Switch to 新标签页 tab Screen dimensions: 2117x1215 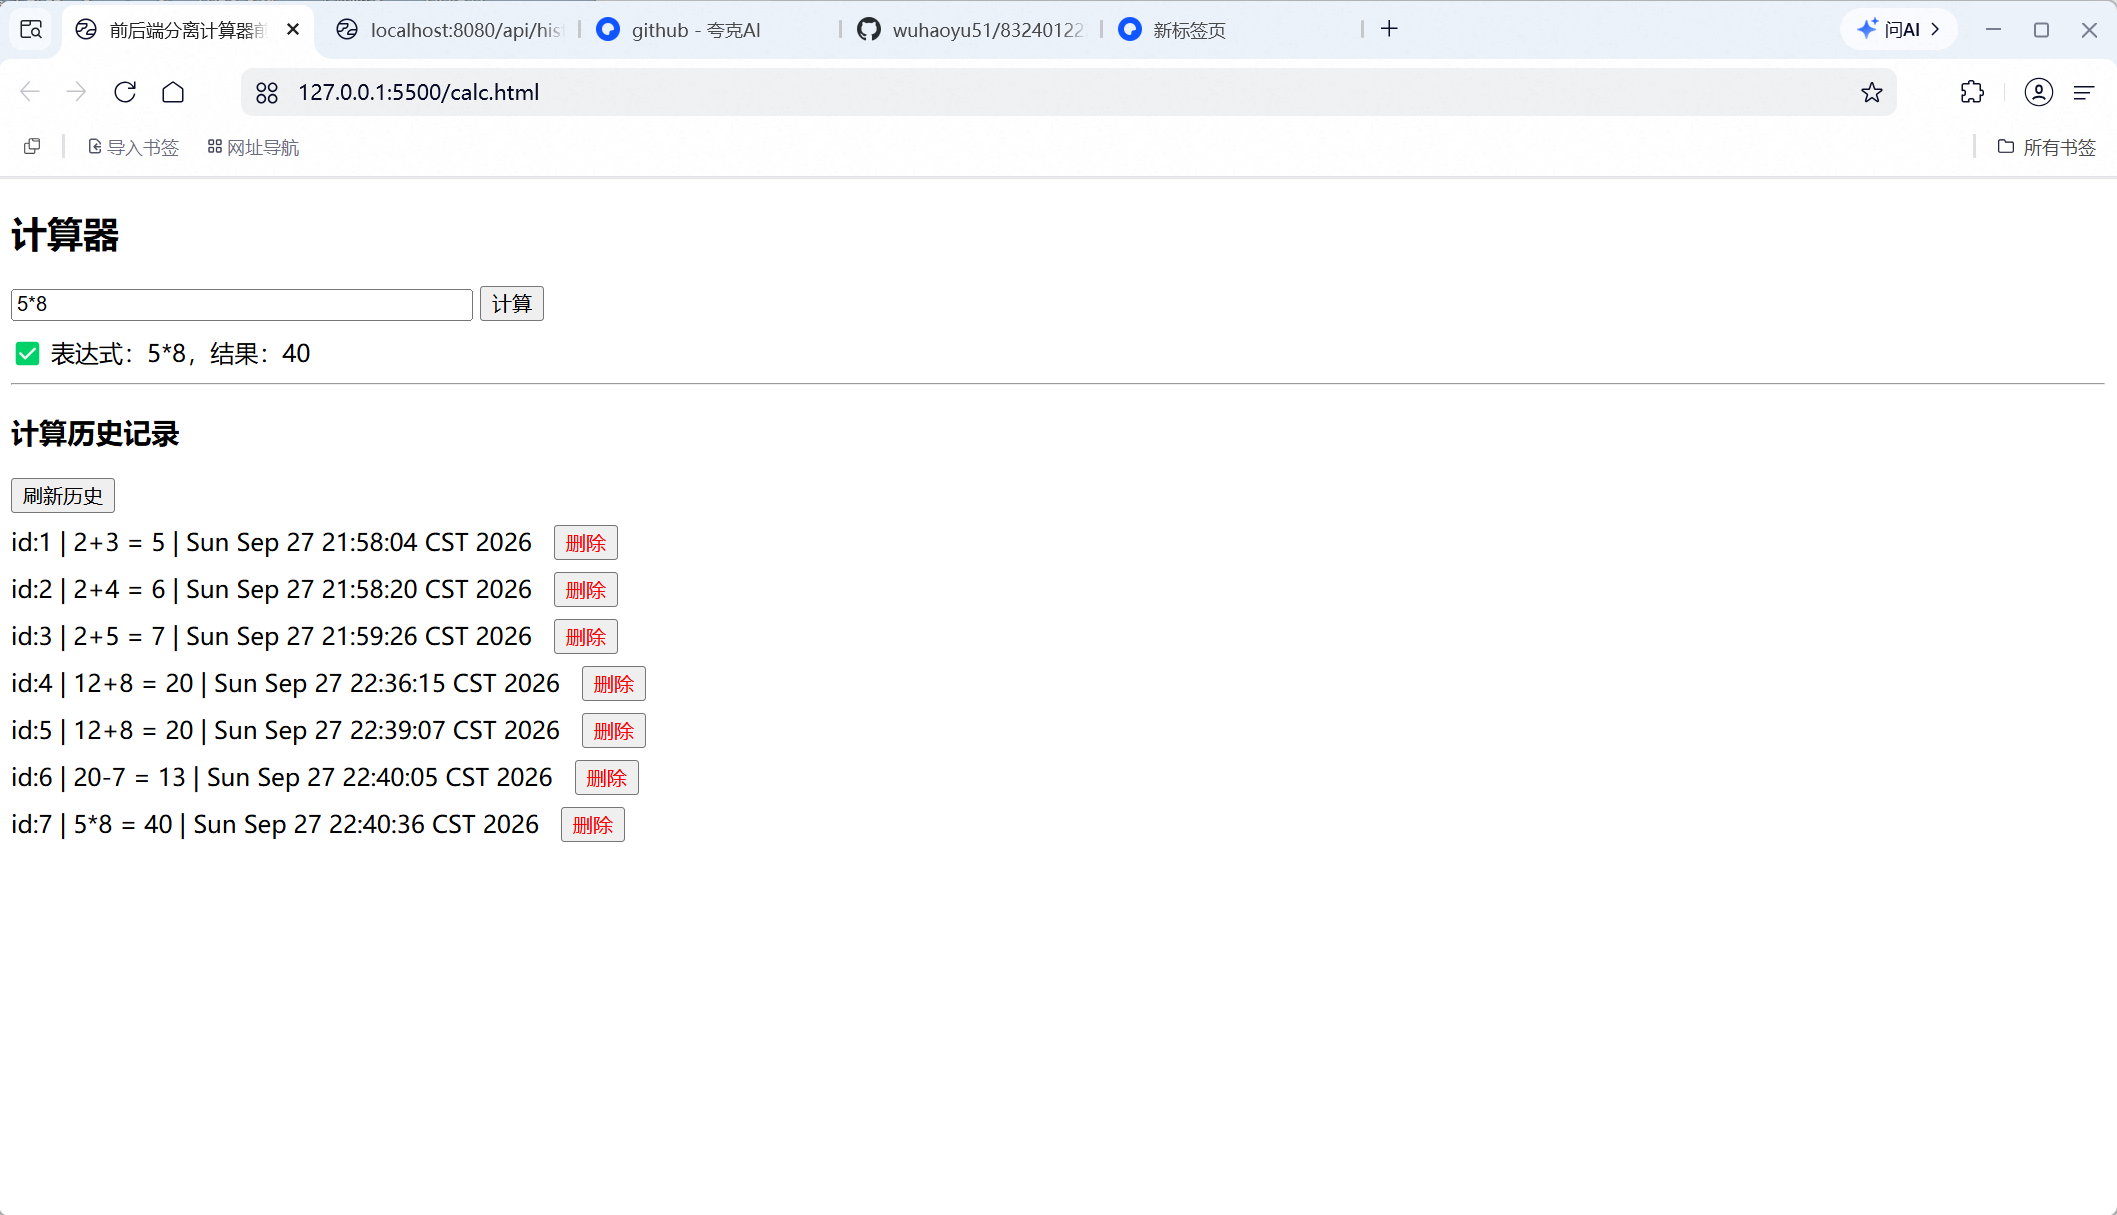click(x=1232, y=30)
